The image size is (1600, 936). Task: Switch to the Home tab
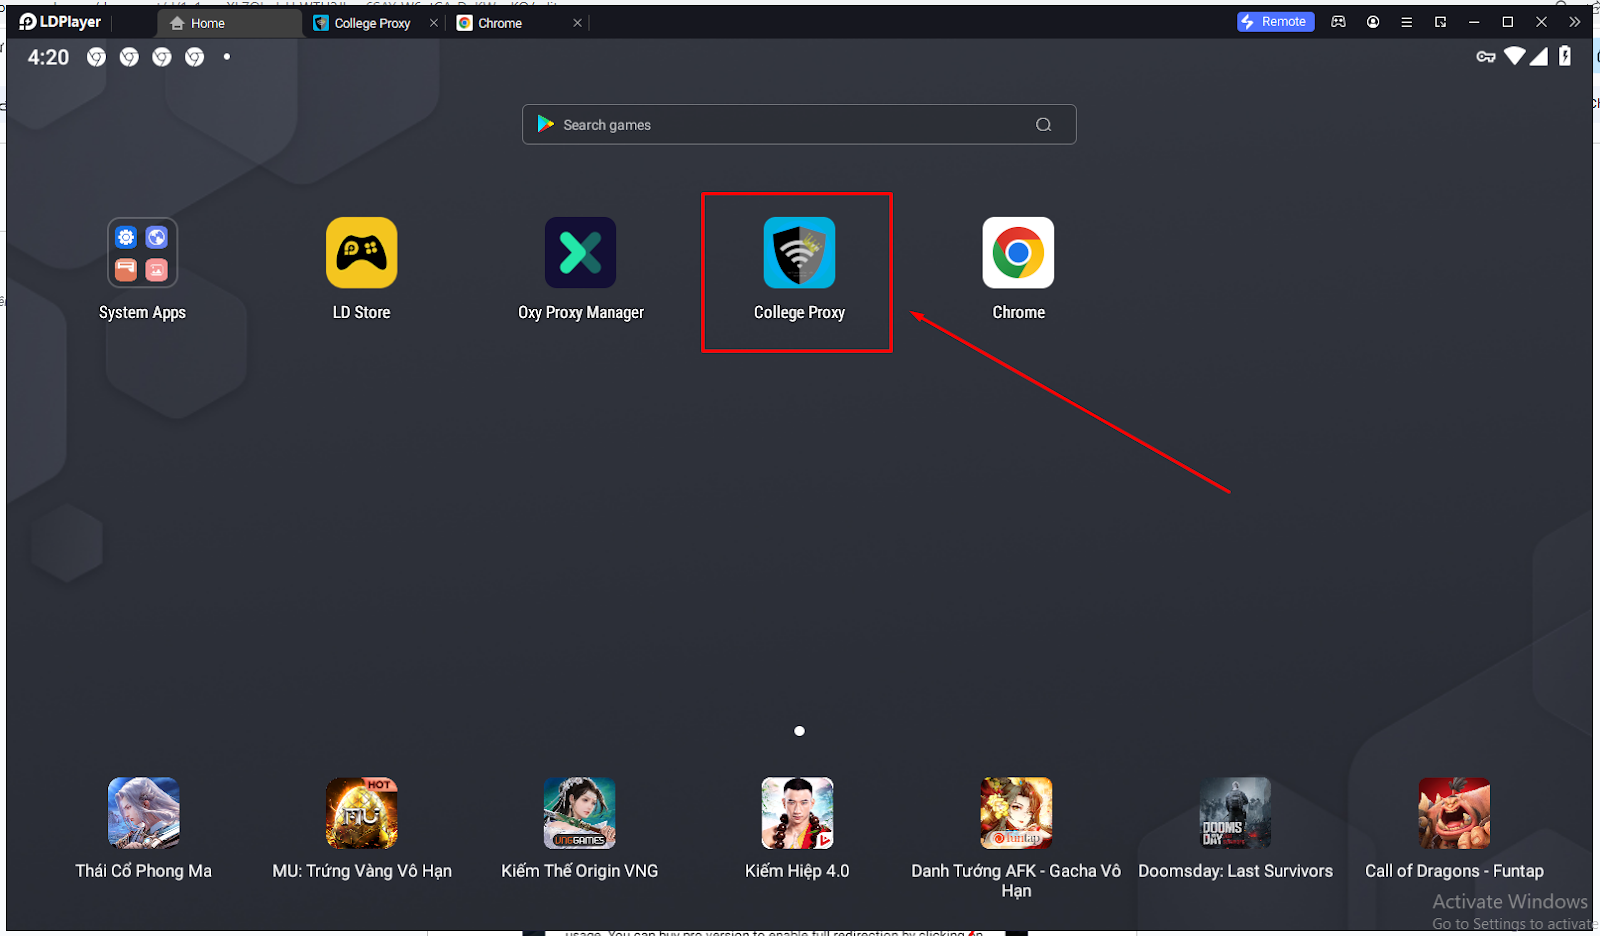click(x=230, y=23)
